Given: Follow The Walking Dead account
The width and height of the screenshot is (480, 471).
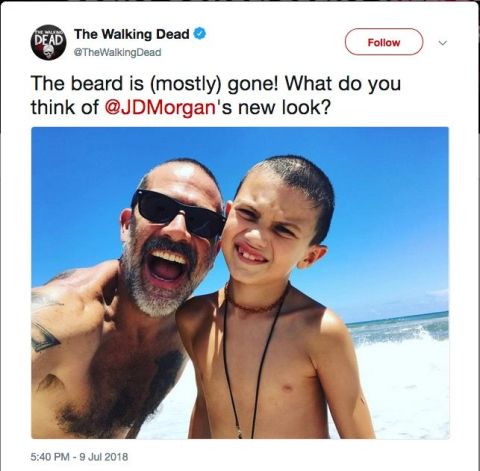Looking at the screenshot, I should [384, 42].
